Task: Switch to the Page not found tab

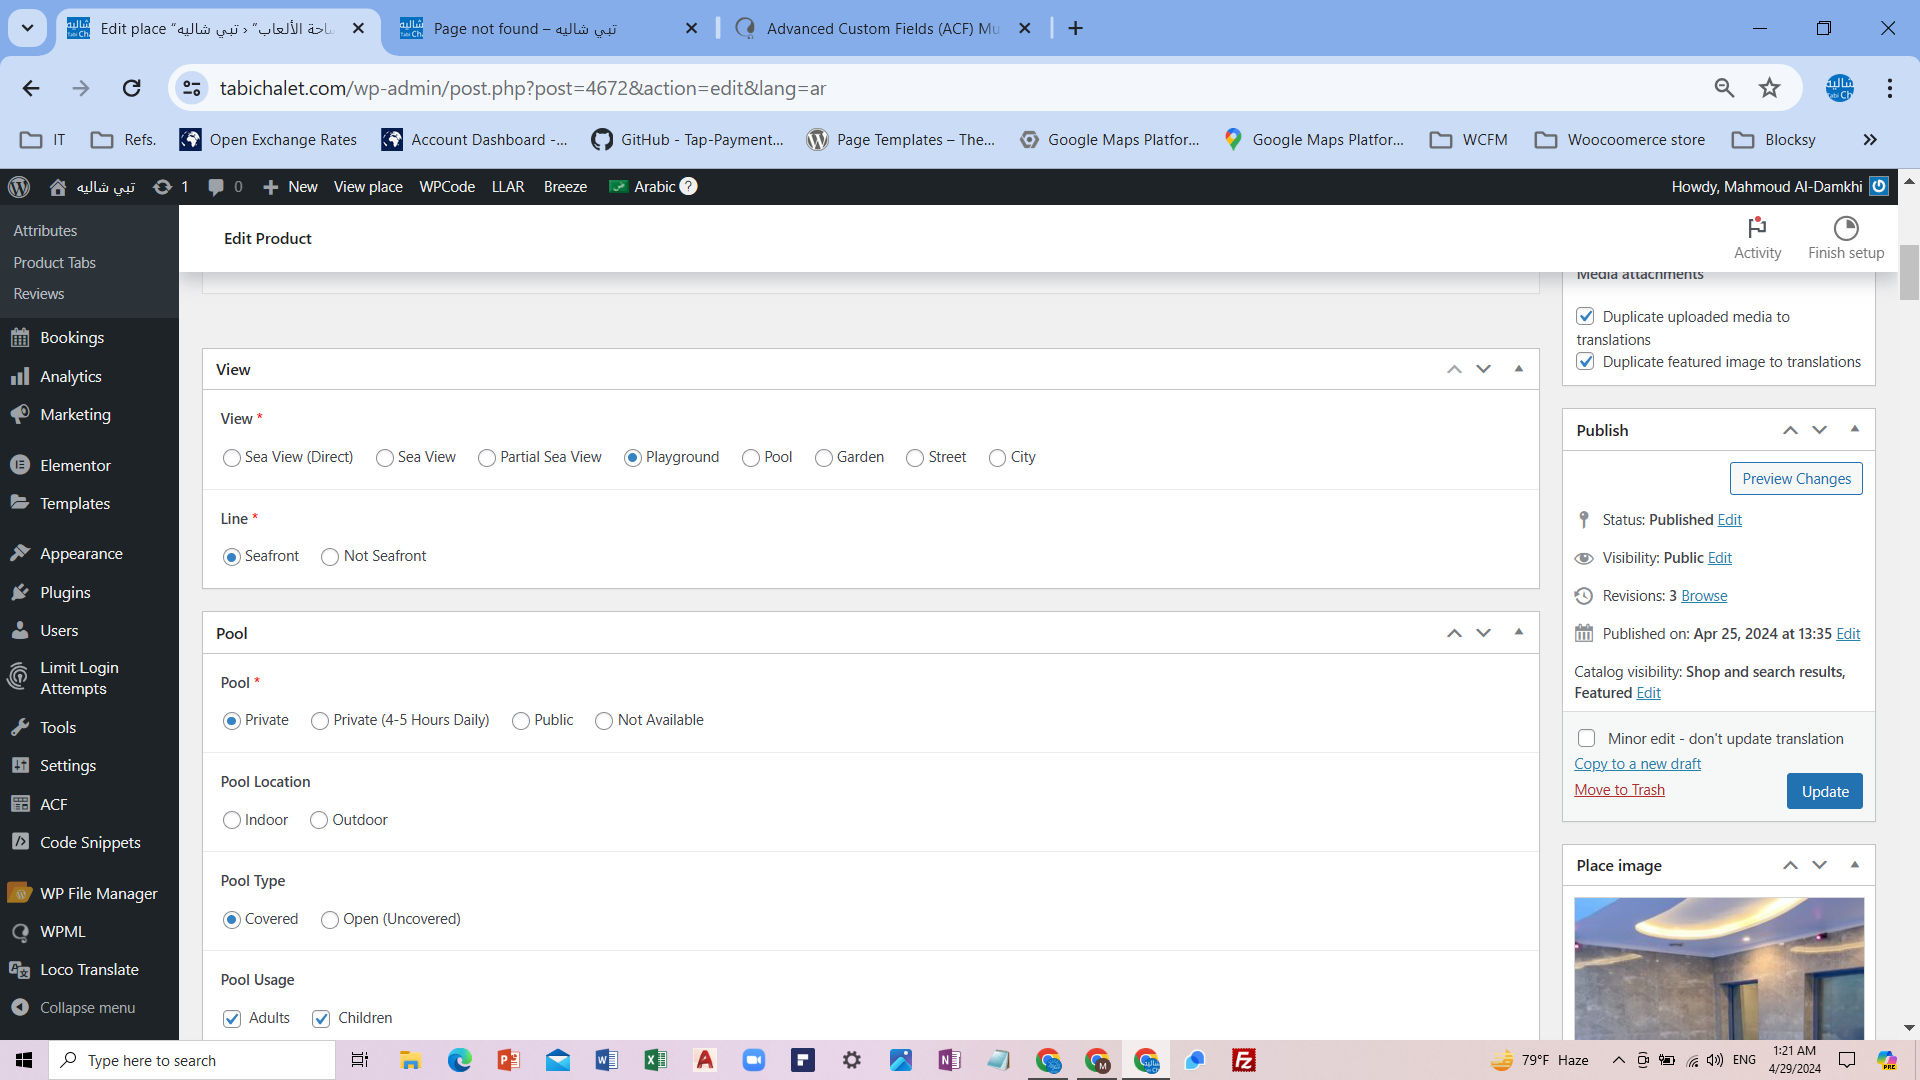Action: 548,28
